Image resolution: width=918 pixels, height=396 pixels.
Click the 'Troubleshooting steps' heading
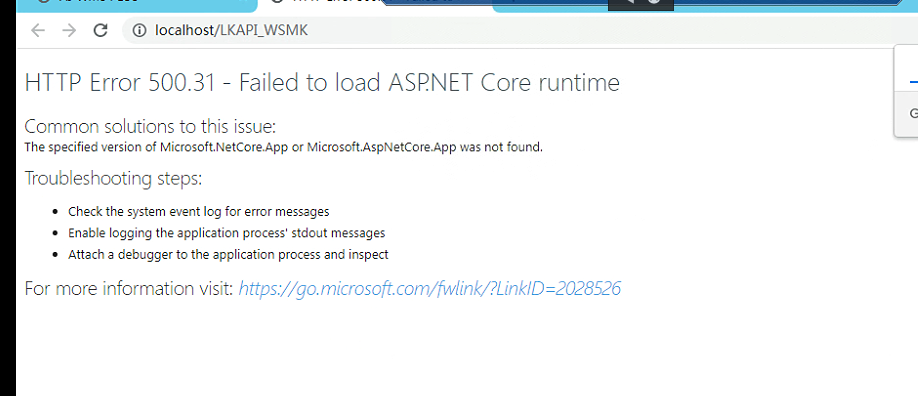click(x=113, y=178)
